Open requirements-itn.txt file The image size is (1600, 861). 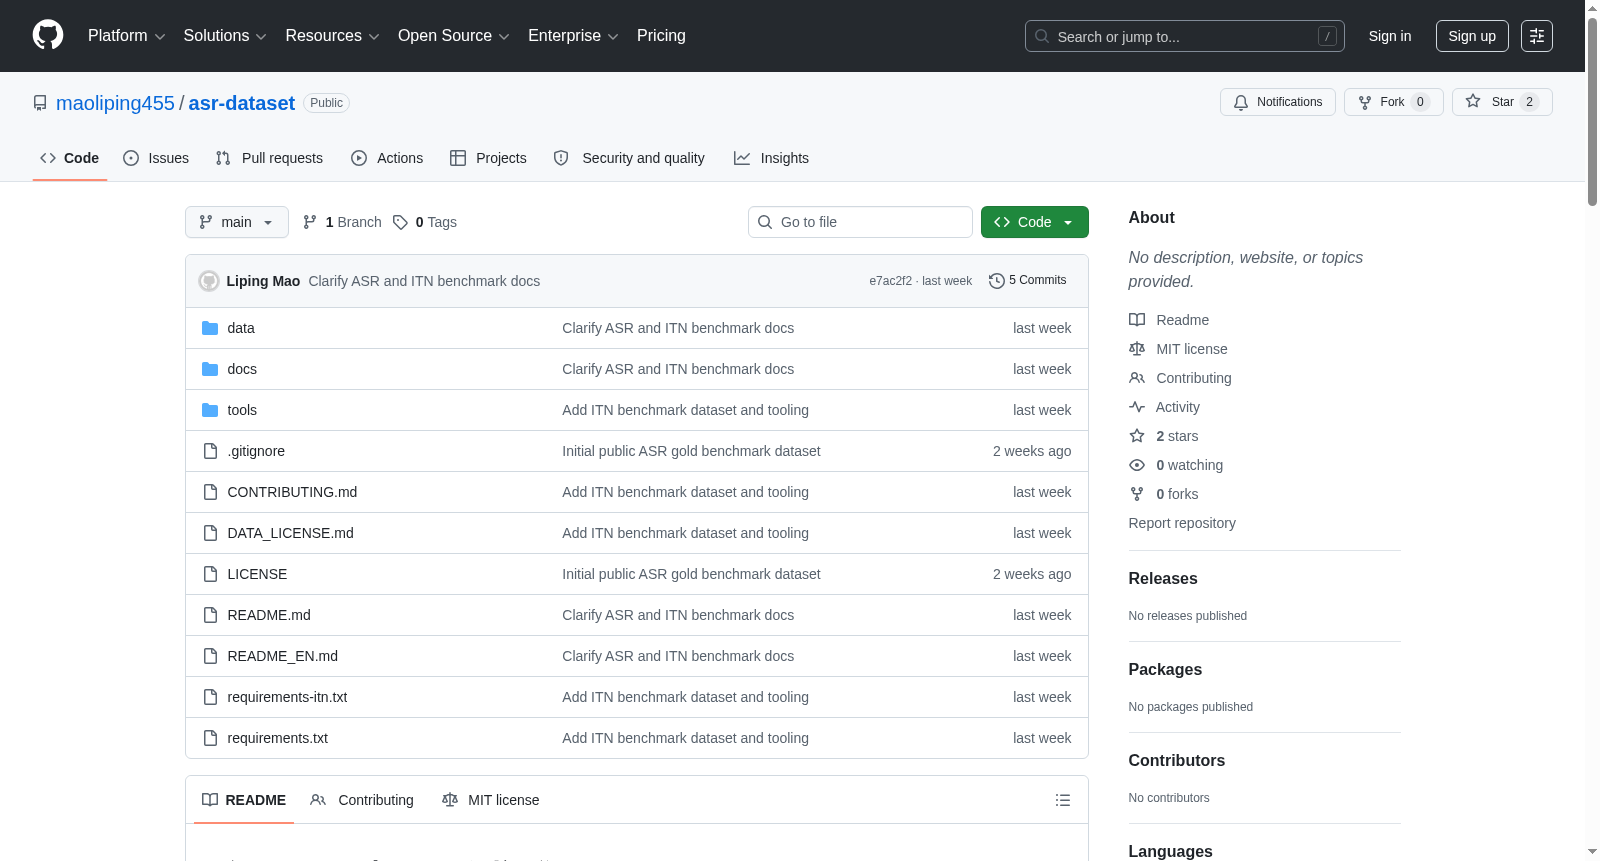[x=287, y=697]
